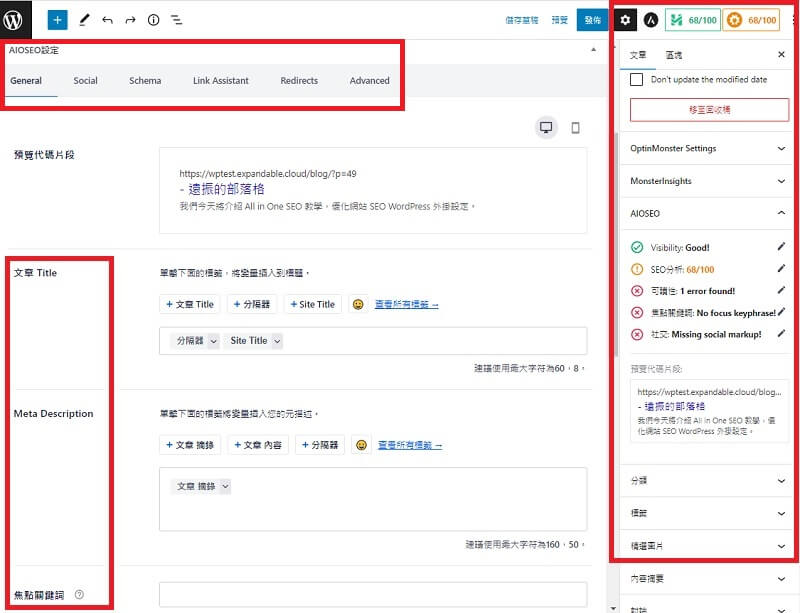The height and width of the screenshot is (613, 800).
Task: Open the list view outline icon
Action: (177, 20)
